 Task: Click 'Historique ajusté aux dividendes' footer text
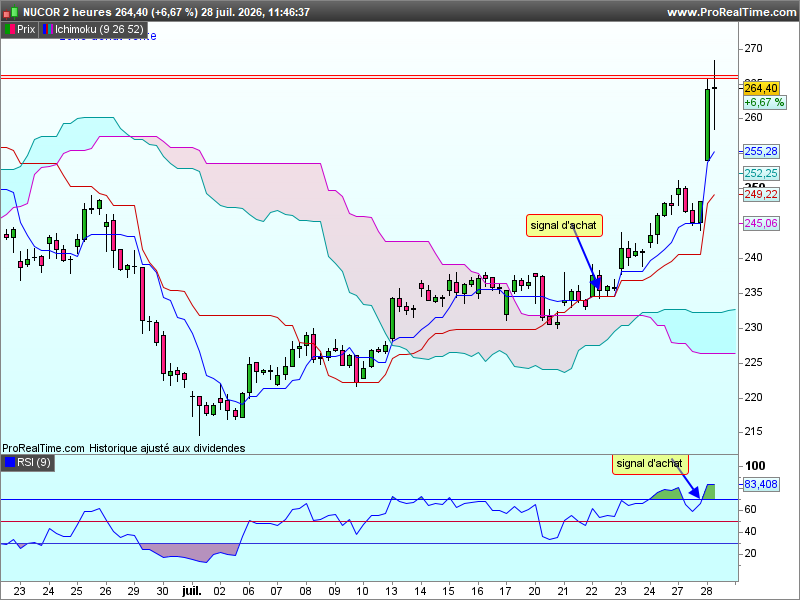point(167,448)
